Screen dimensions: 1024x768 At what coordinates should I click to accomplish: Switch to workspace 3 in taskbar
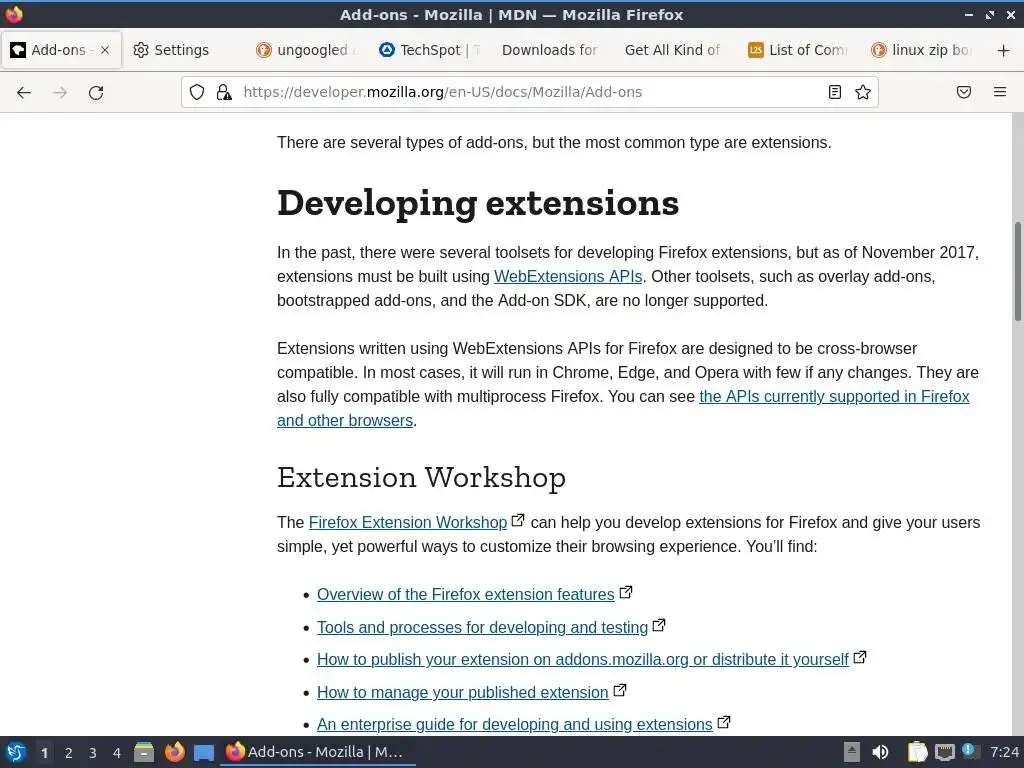pyautogui.click(x=93, y=753)
